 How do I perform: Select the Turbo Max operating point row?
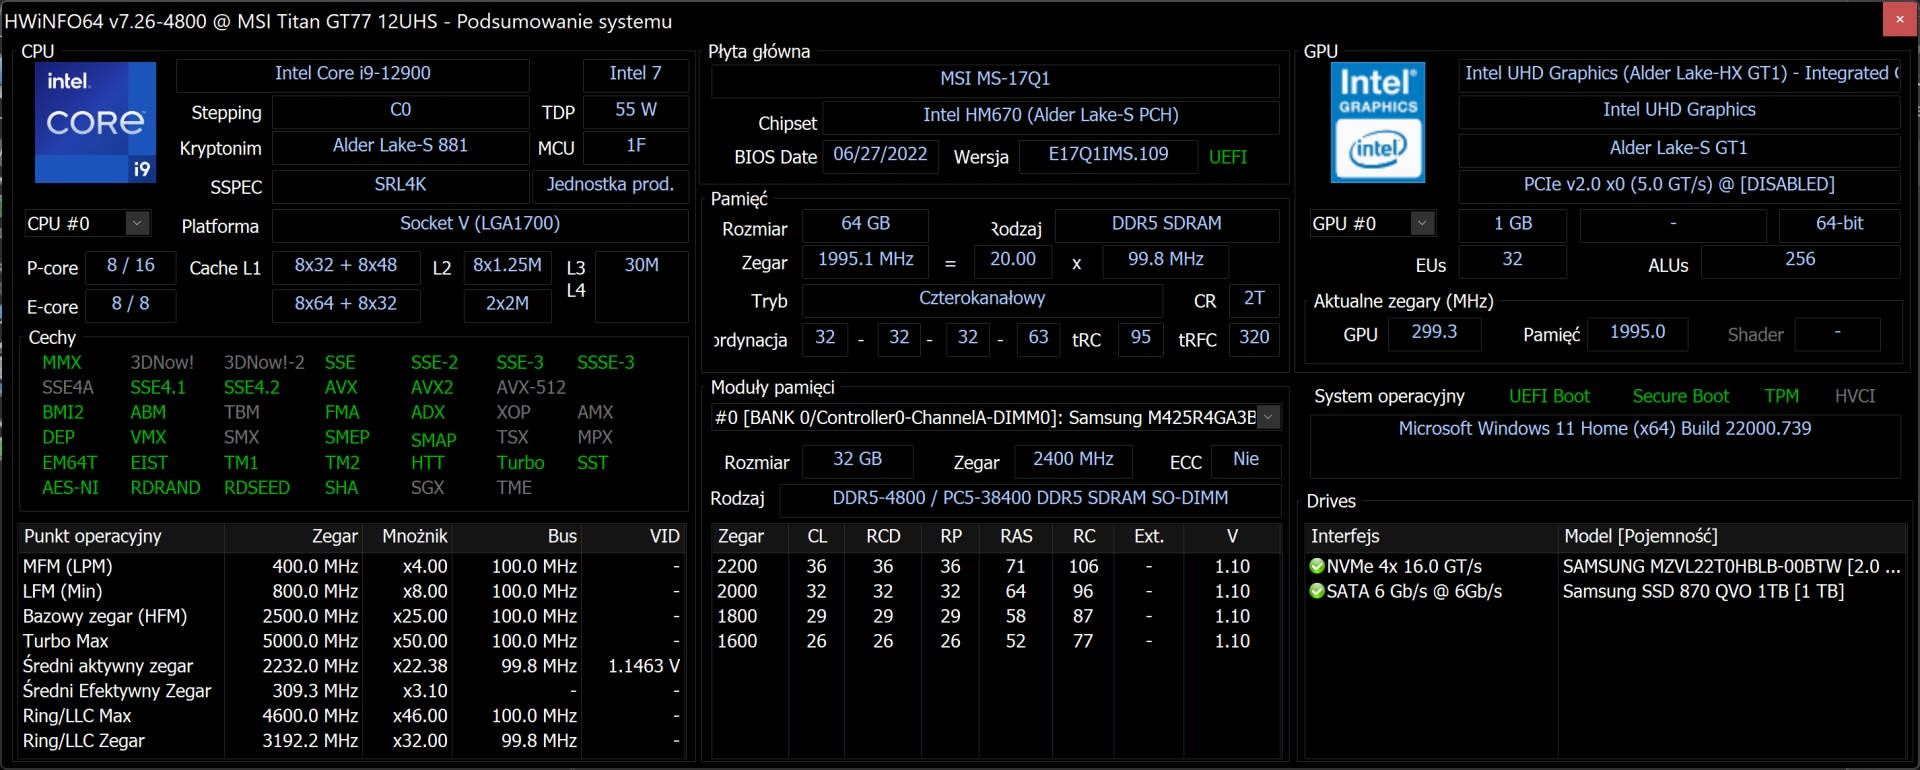pyautogui.click(x=352, y=642)
